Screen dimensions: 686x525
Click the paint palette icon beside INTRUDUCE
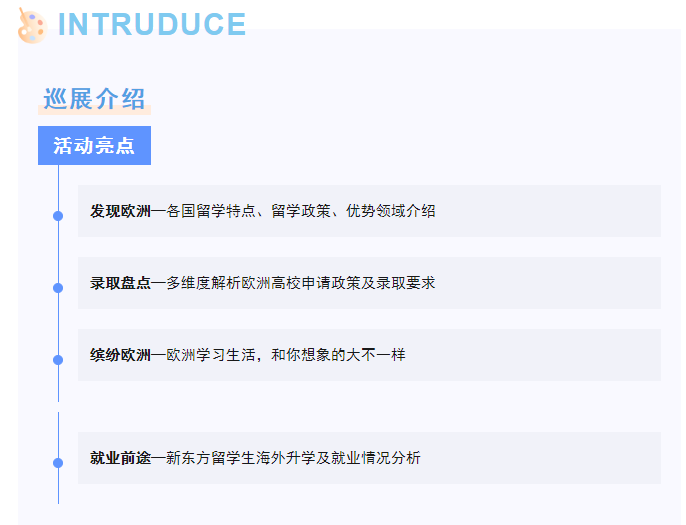(32, 25)
